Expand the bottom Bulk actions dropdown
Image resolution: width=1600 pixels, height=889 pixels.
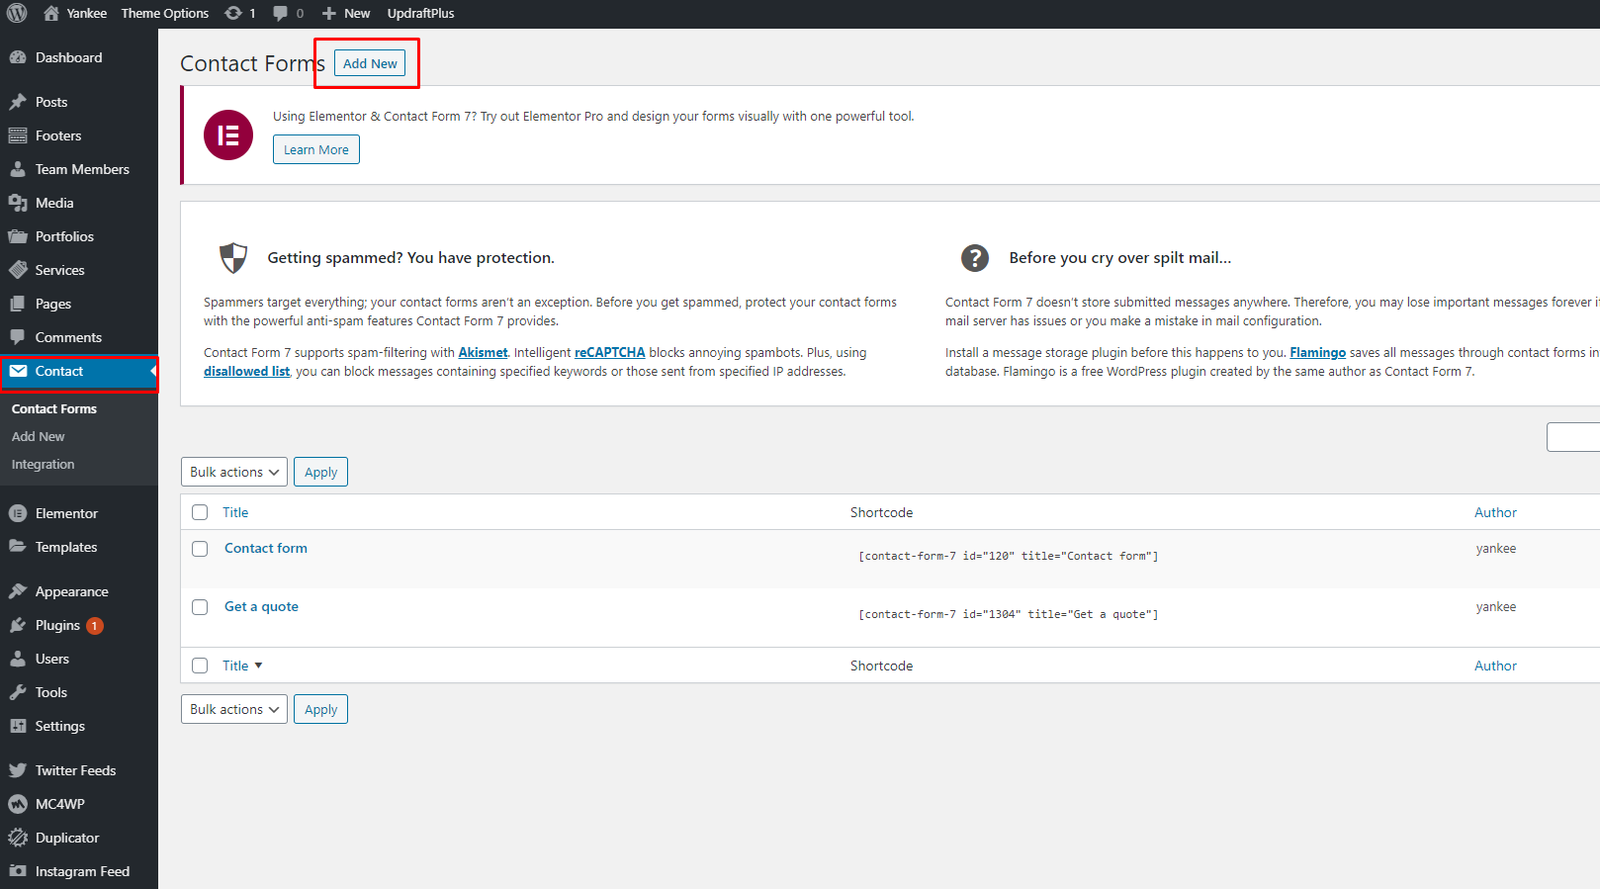[234, 709]
